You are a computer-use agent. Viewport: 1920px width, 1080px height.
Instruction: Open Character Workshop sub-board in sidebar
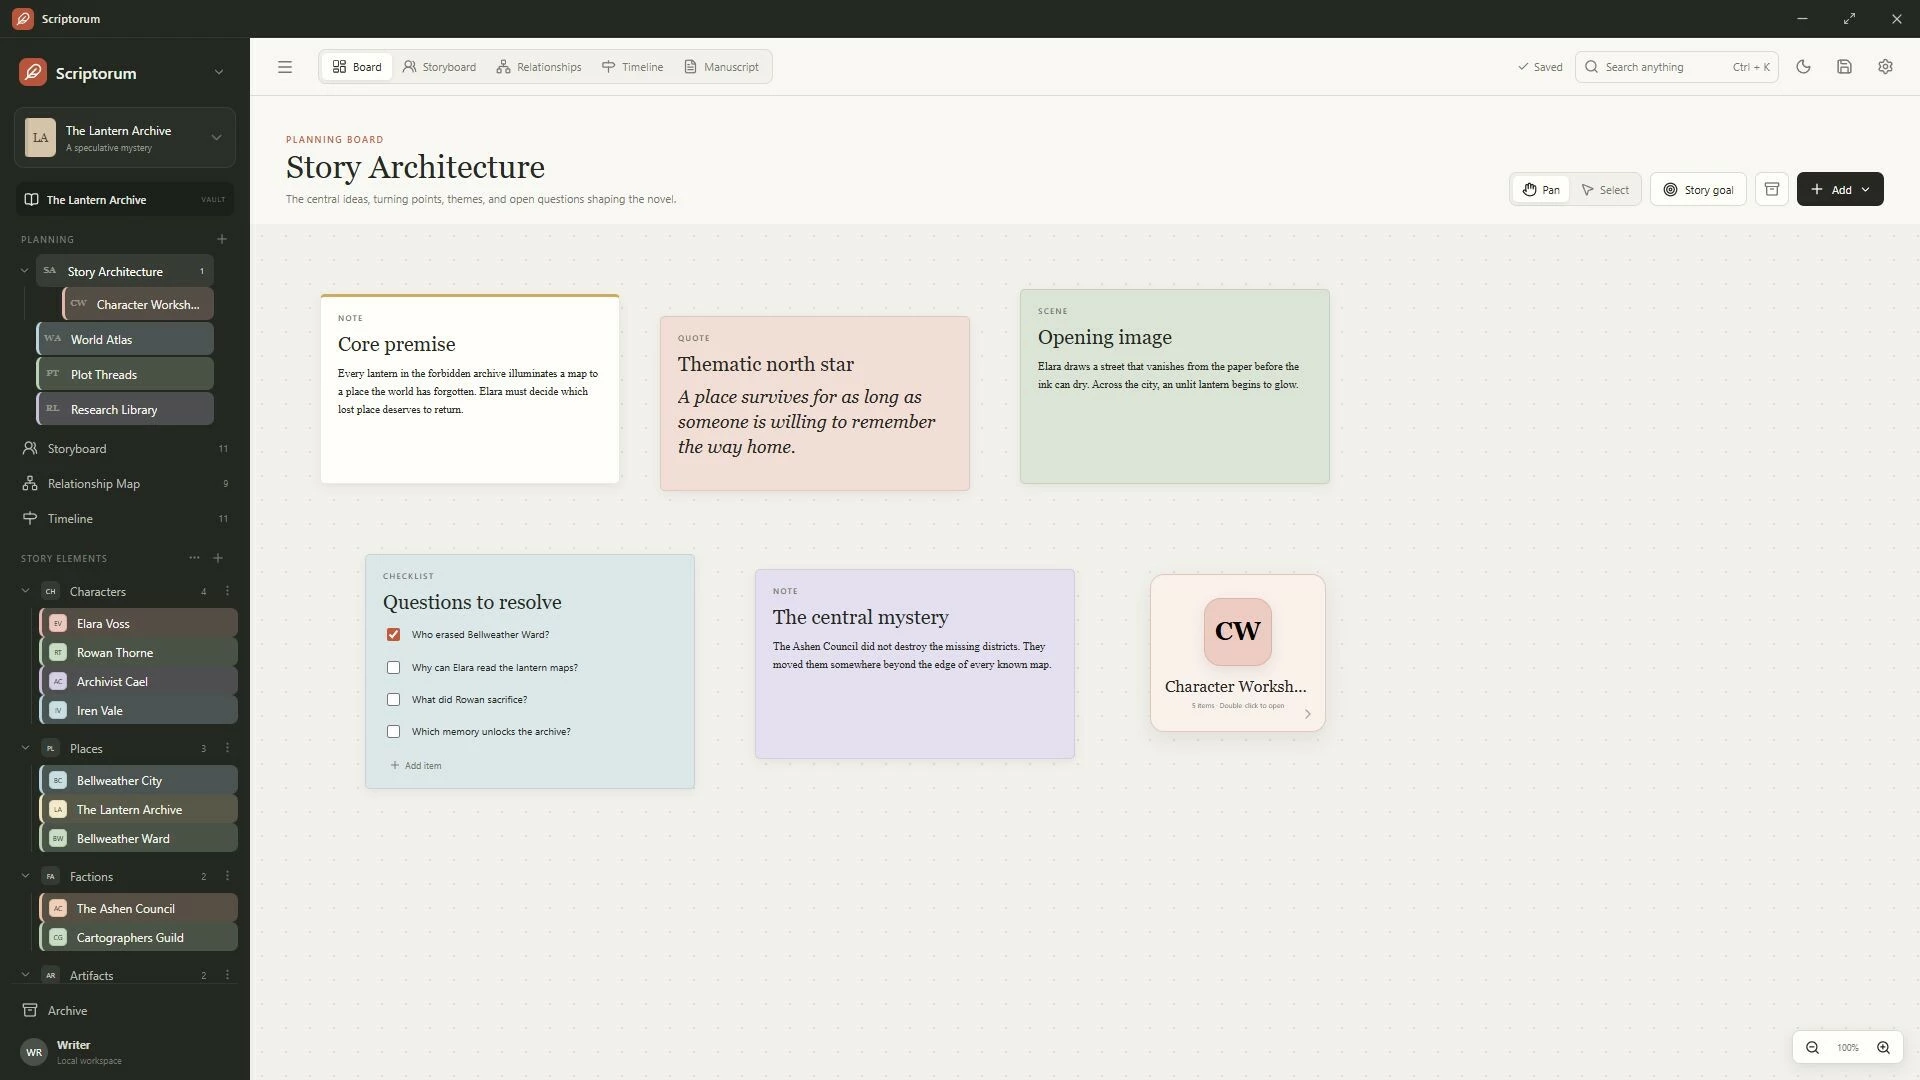tap(138, 304)
